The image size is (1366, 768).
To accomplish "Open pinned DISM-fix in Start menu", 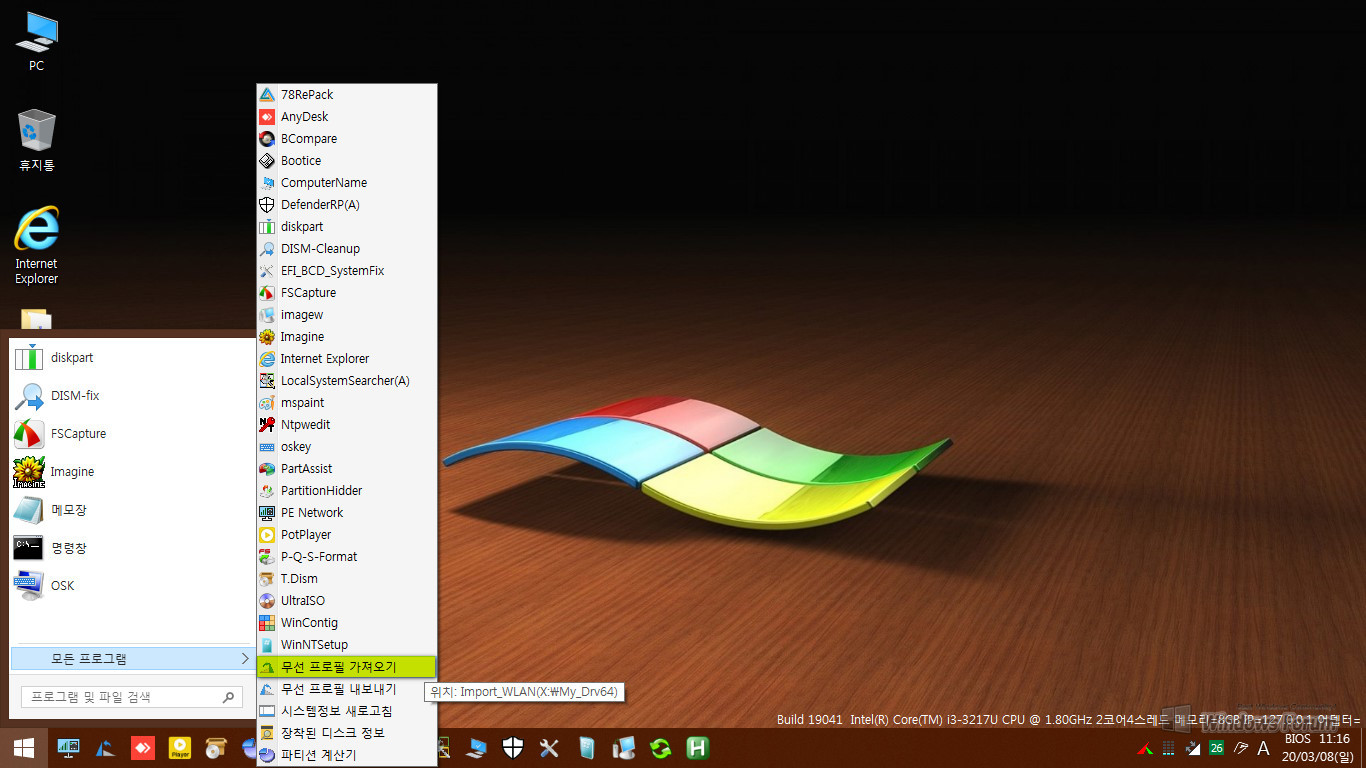I will coord(130,396).
